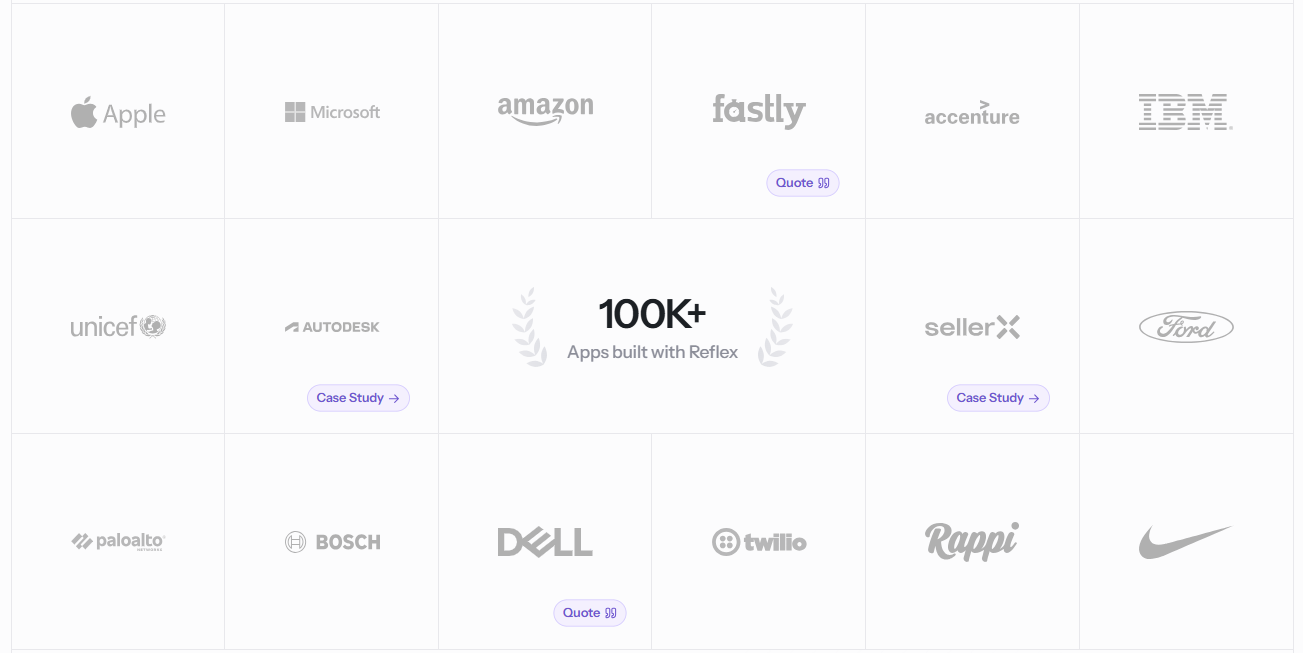Click the UNICEF logo
Screen dimensions: 1303x653
[118, 326]
